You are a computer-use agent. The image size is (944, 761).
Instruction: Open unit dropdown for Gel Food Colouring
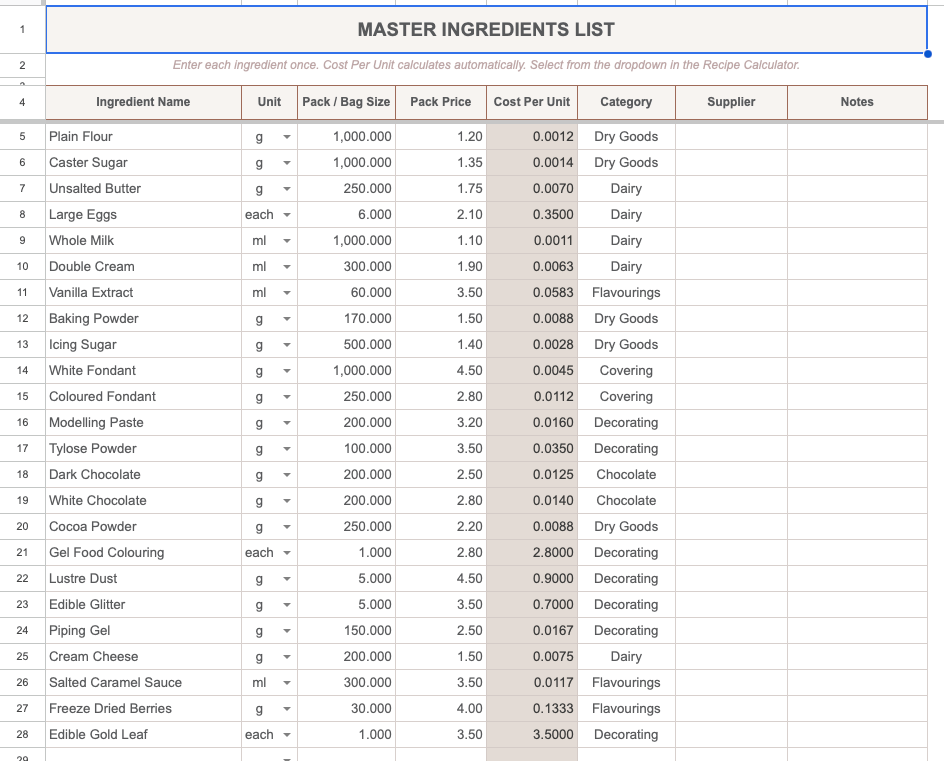tap(287, 553)
